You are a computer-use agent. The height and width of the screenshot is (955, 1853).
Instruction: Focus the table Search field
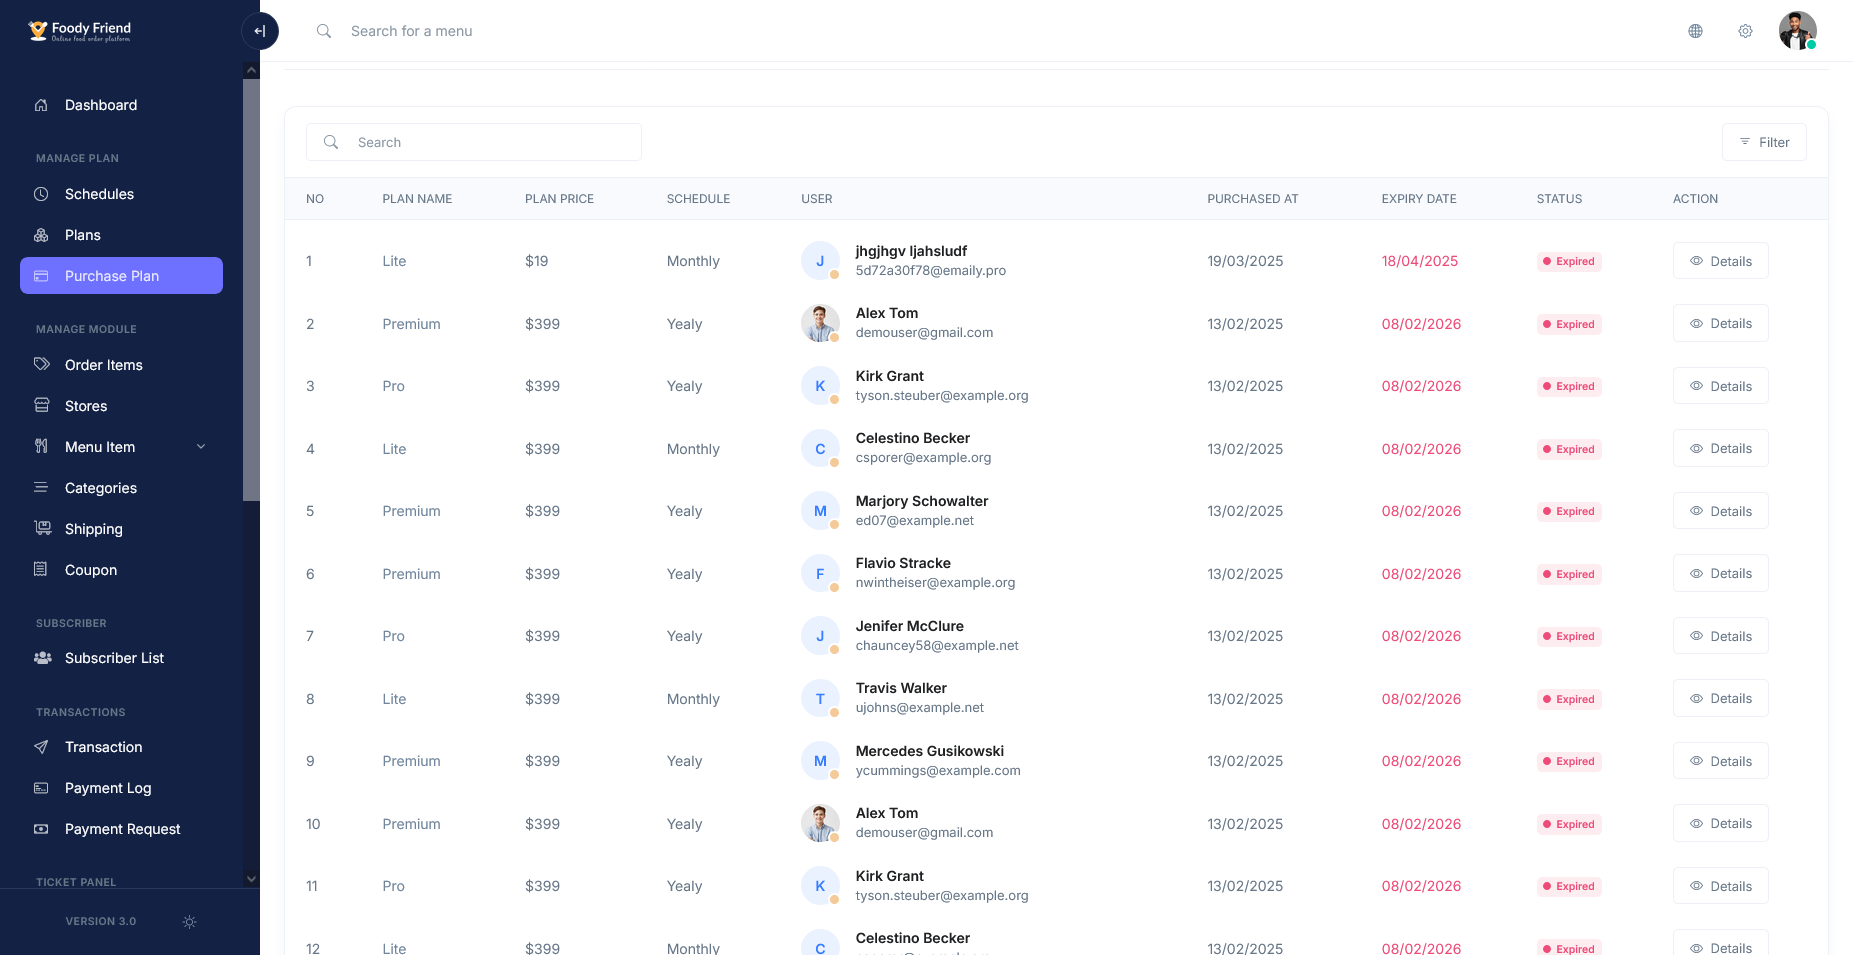coord(474,142)
